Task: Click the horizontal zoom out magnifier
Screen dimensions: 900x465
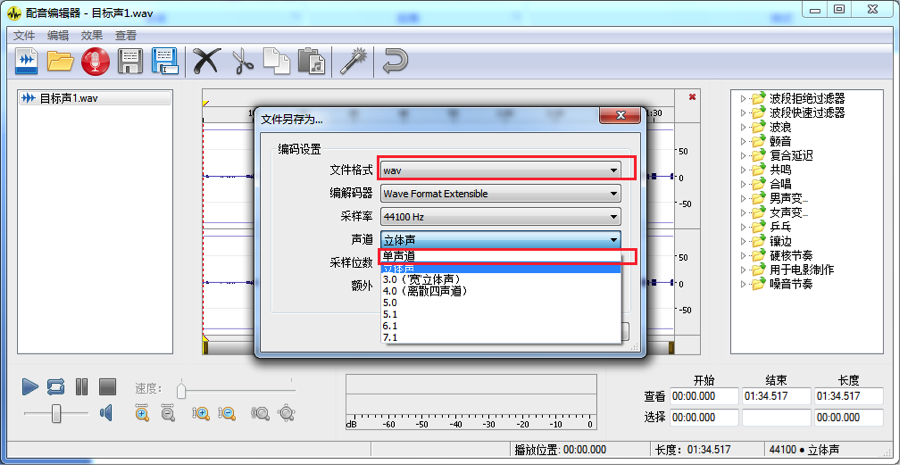Action: (168, 412)
